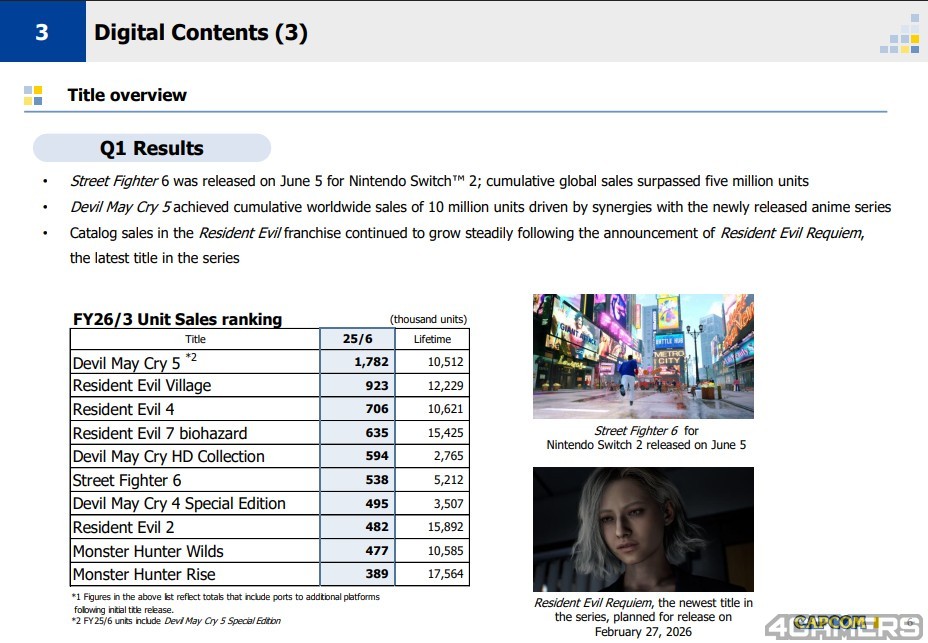
Task: Click footnote *1 about ports to additional platforms
Action: pyautogui.click(x=225, y=603)
